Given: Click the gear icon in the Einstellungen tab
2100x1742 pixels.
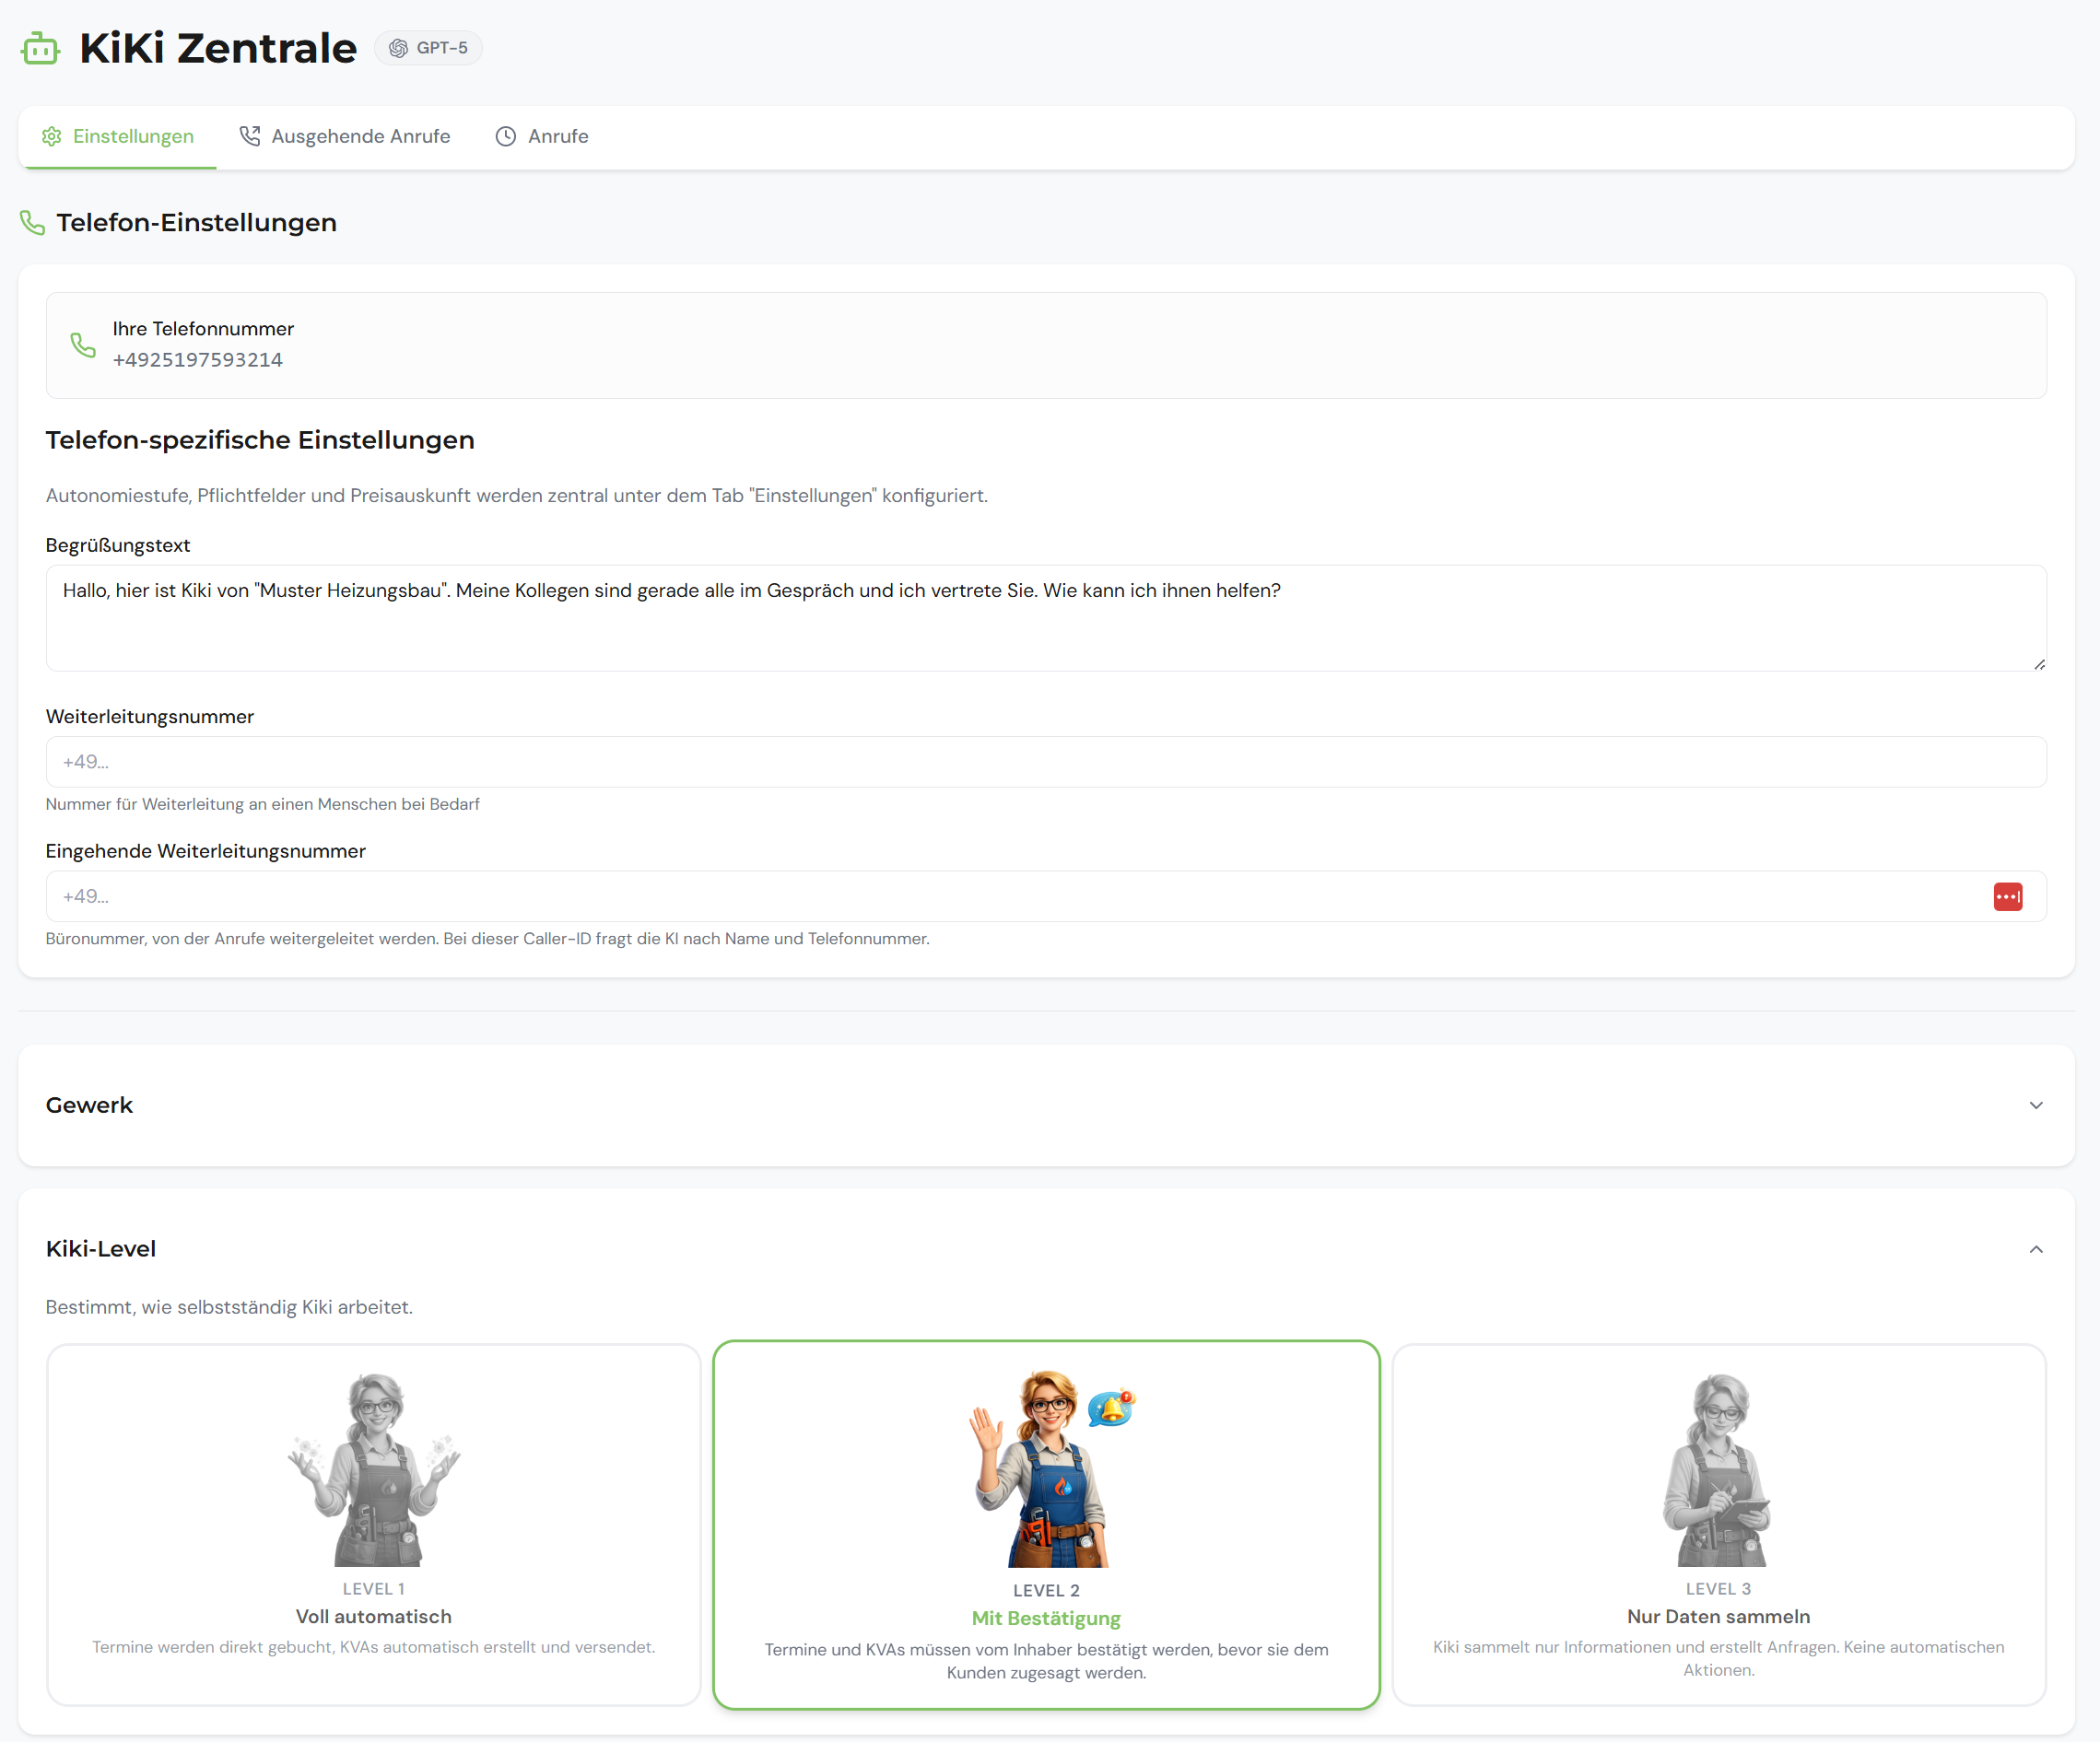Looking at the screenshot, I should point(52,136).
